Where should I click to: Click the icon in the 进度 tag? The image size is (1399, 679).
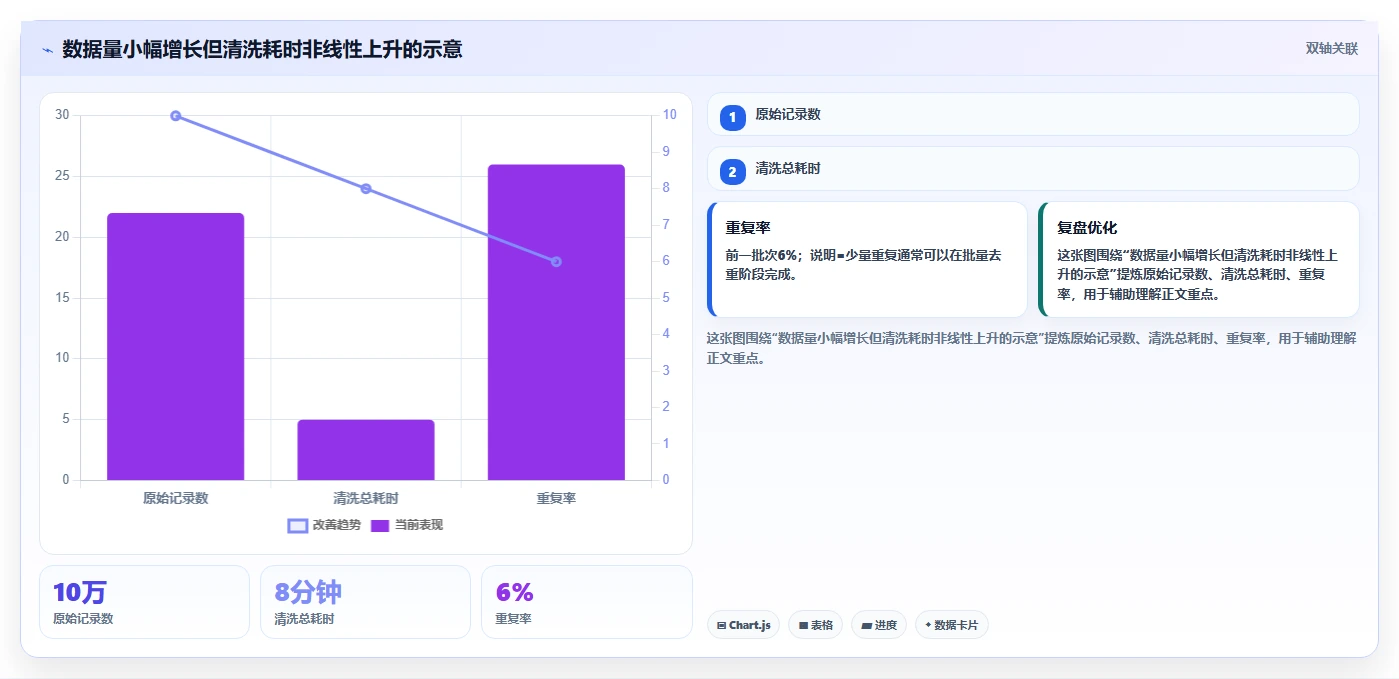[x=866, y=625]
